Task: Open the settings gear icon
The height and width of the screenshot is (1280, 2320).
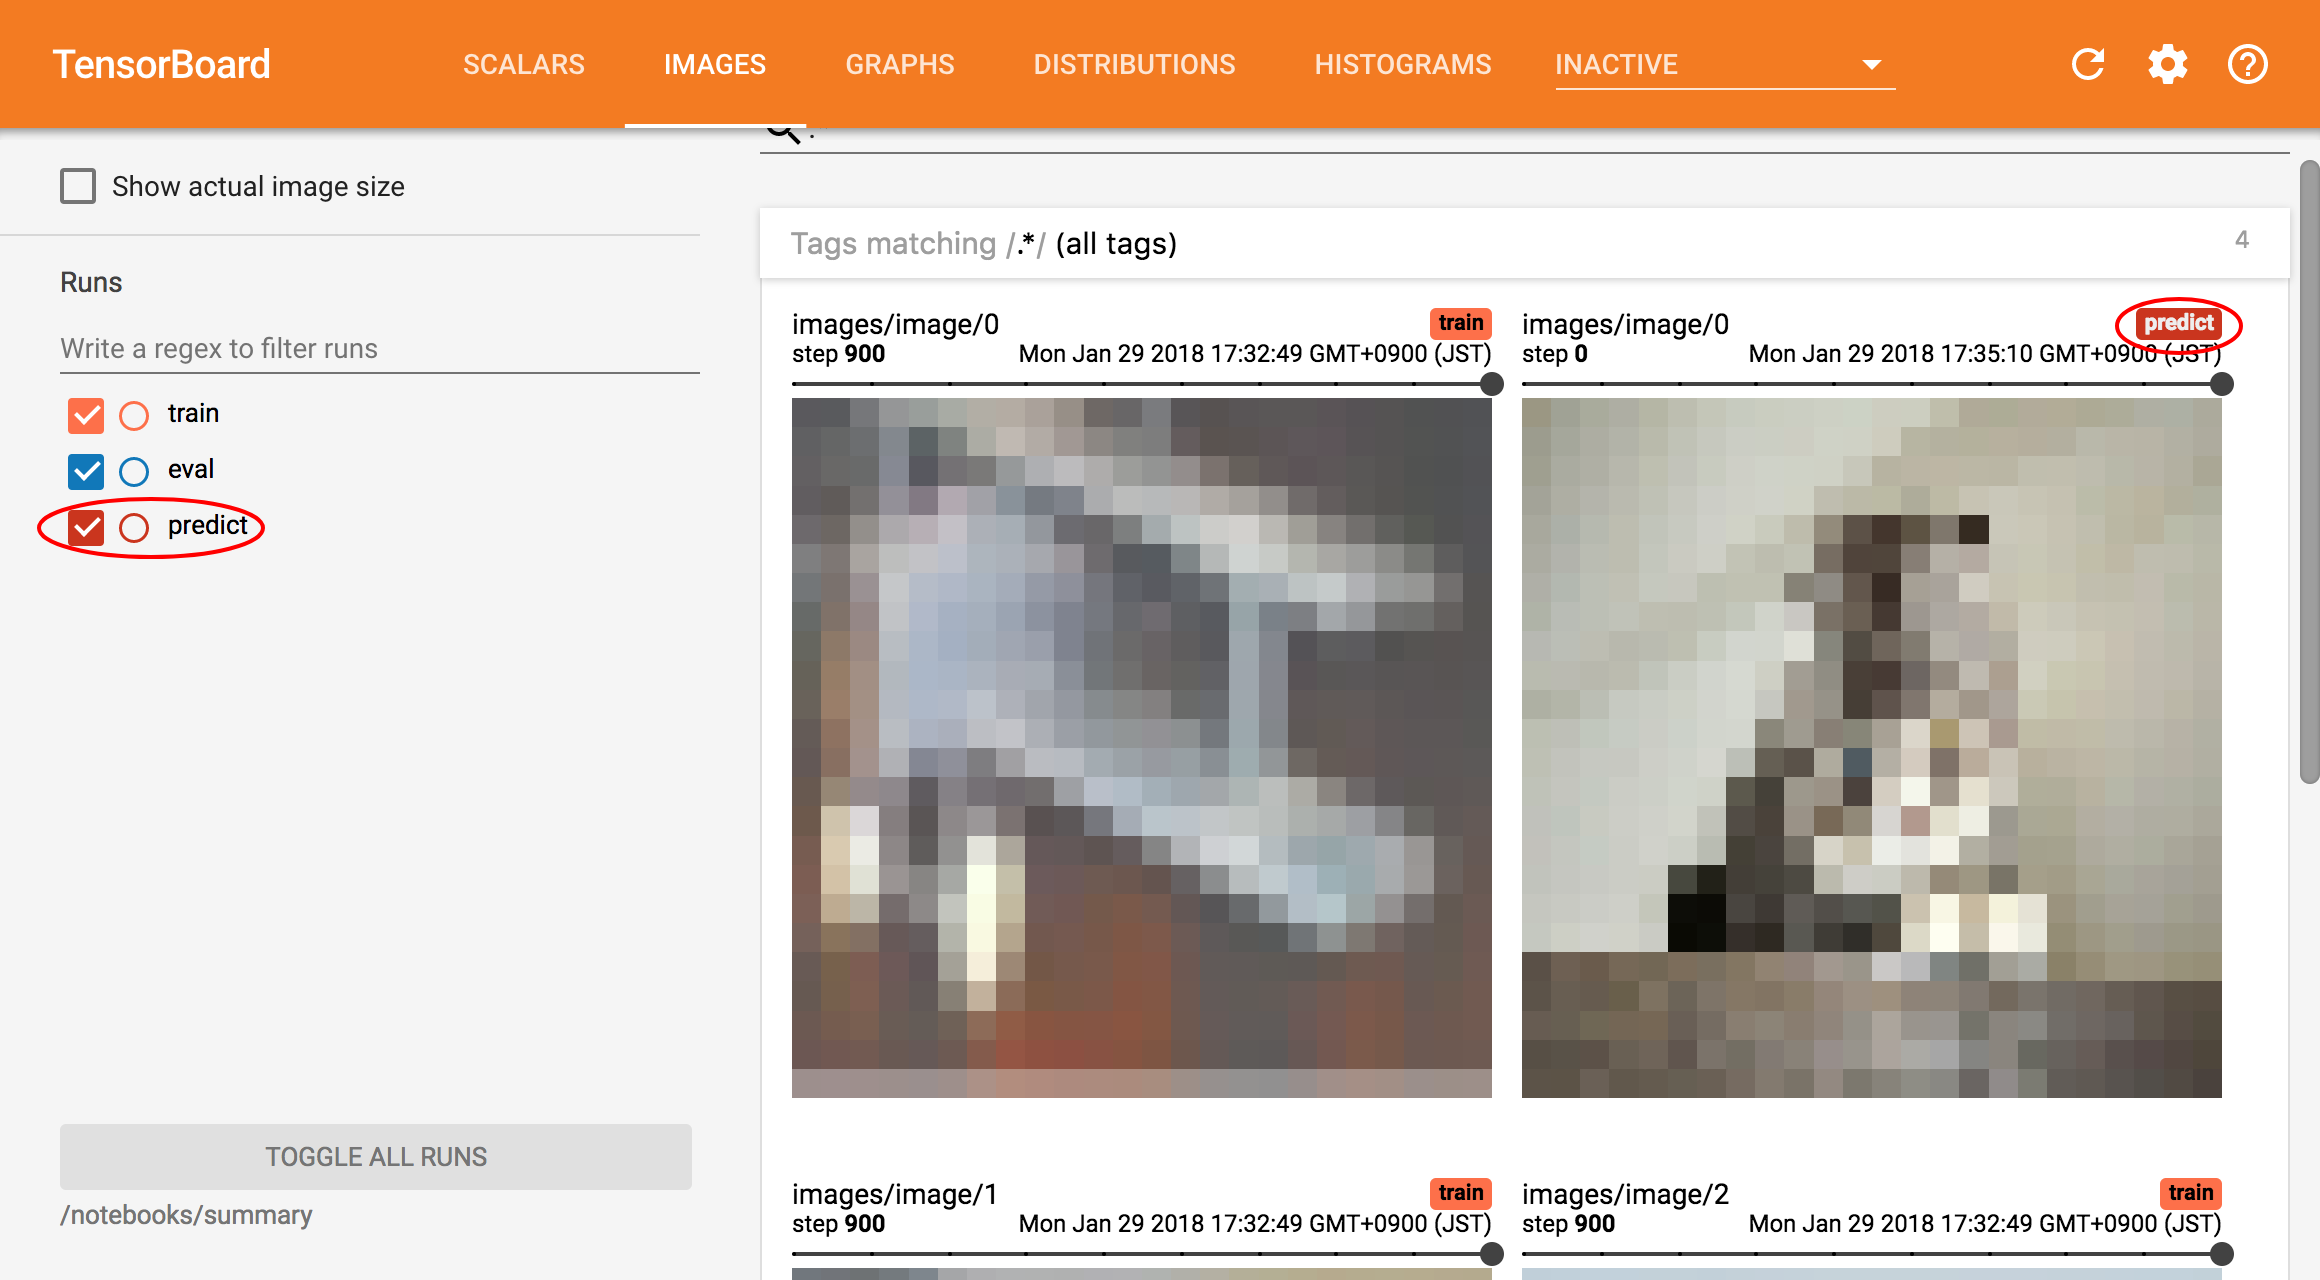Action: pyautogui.click(x=2168, y=64)
